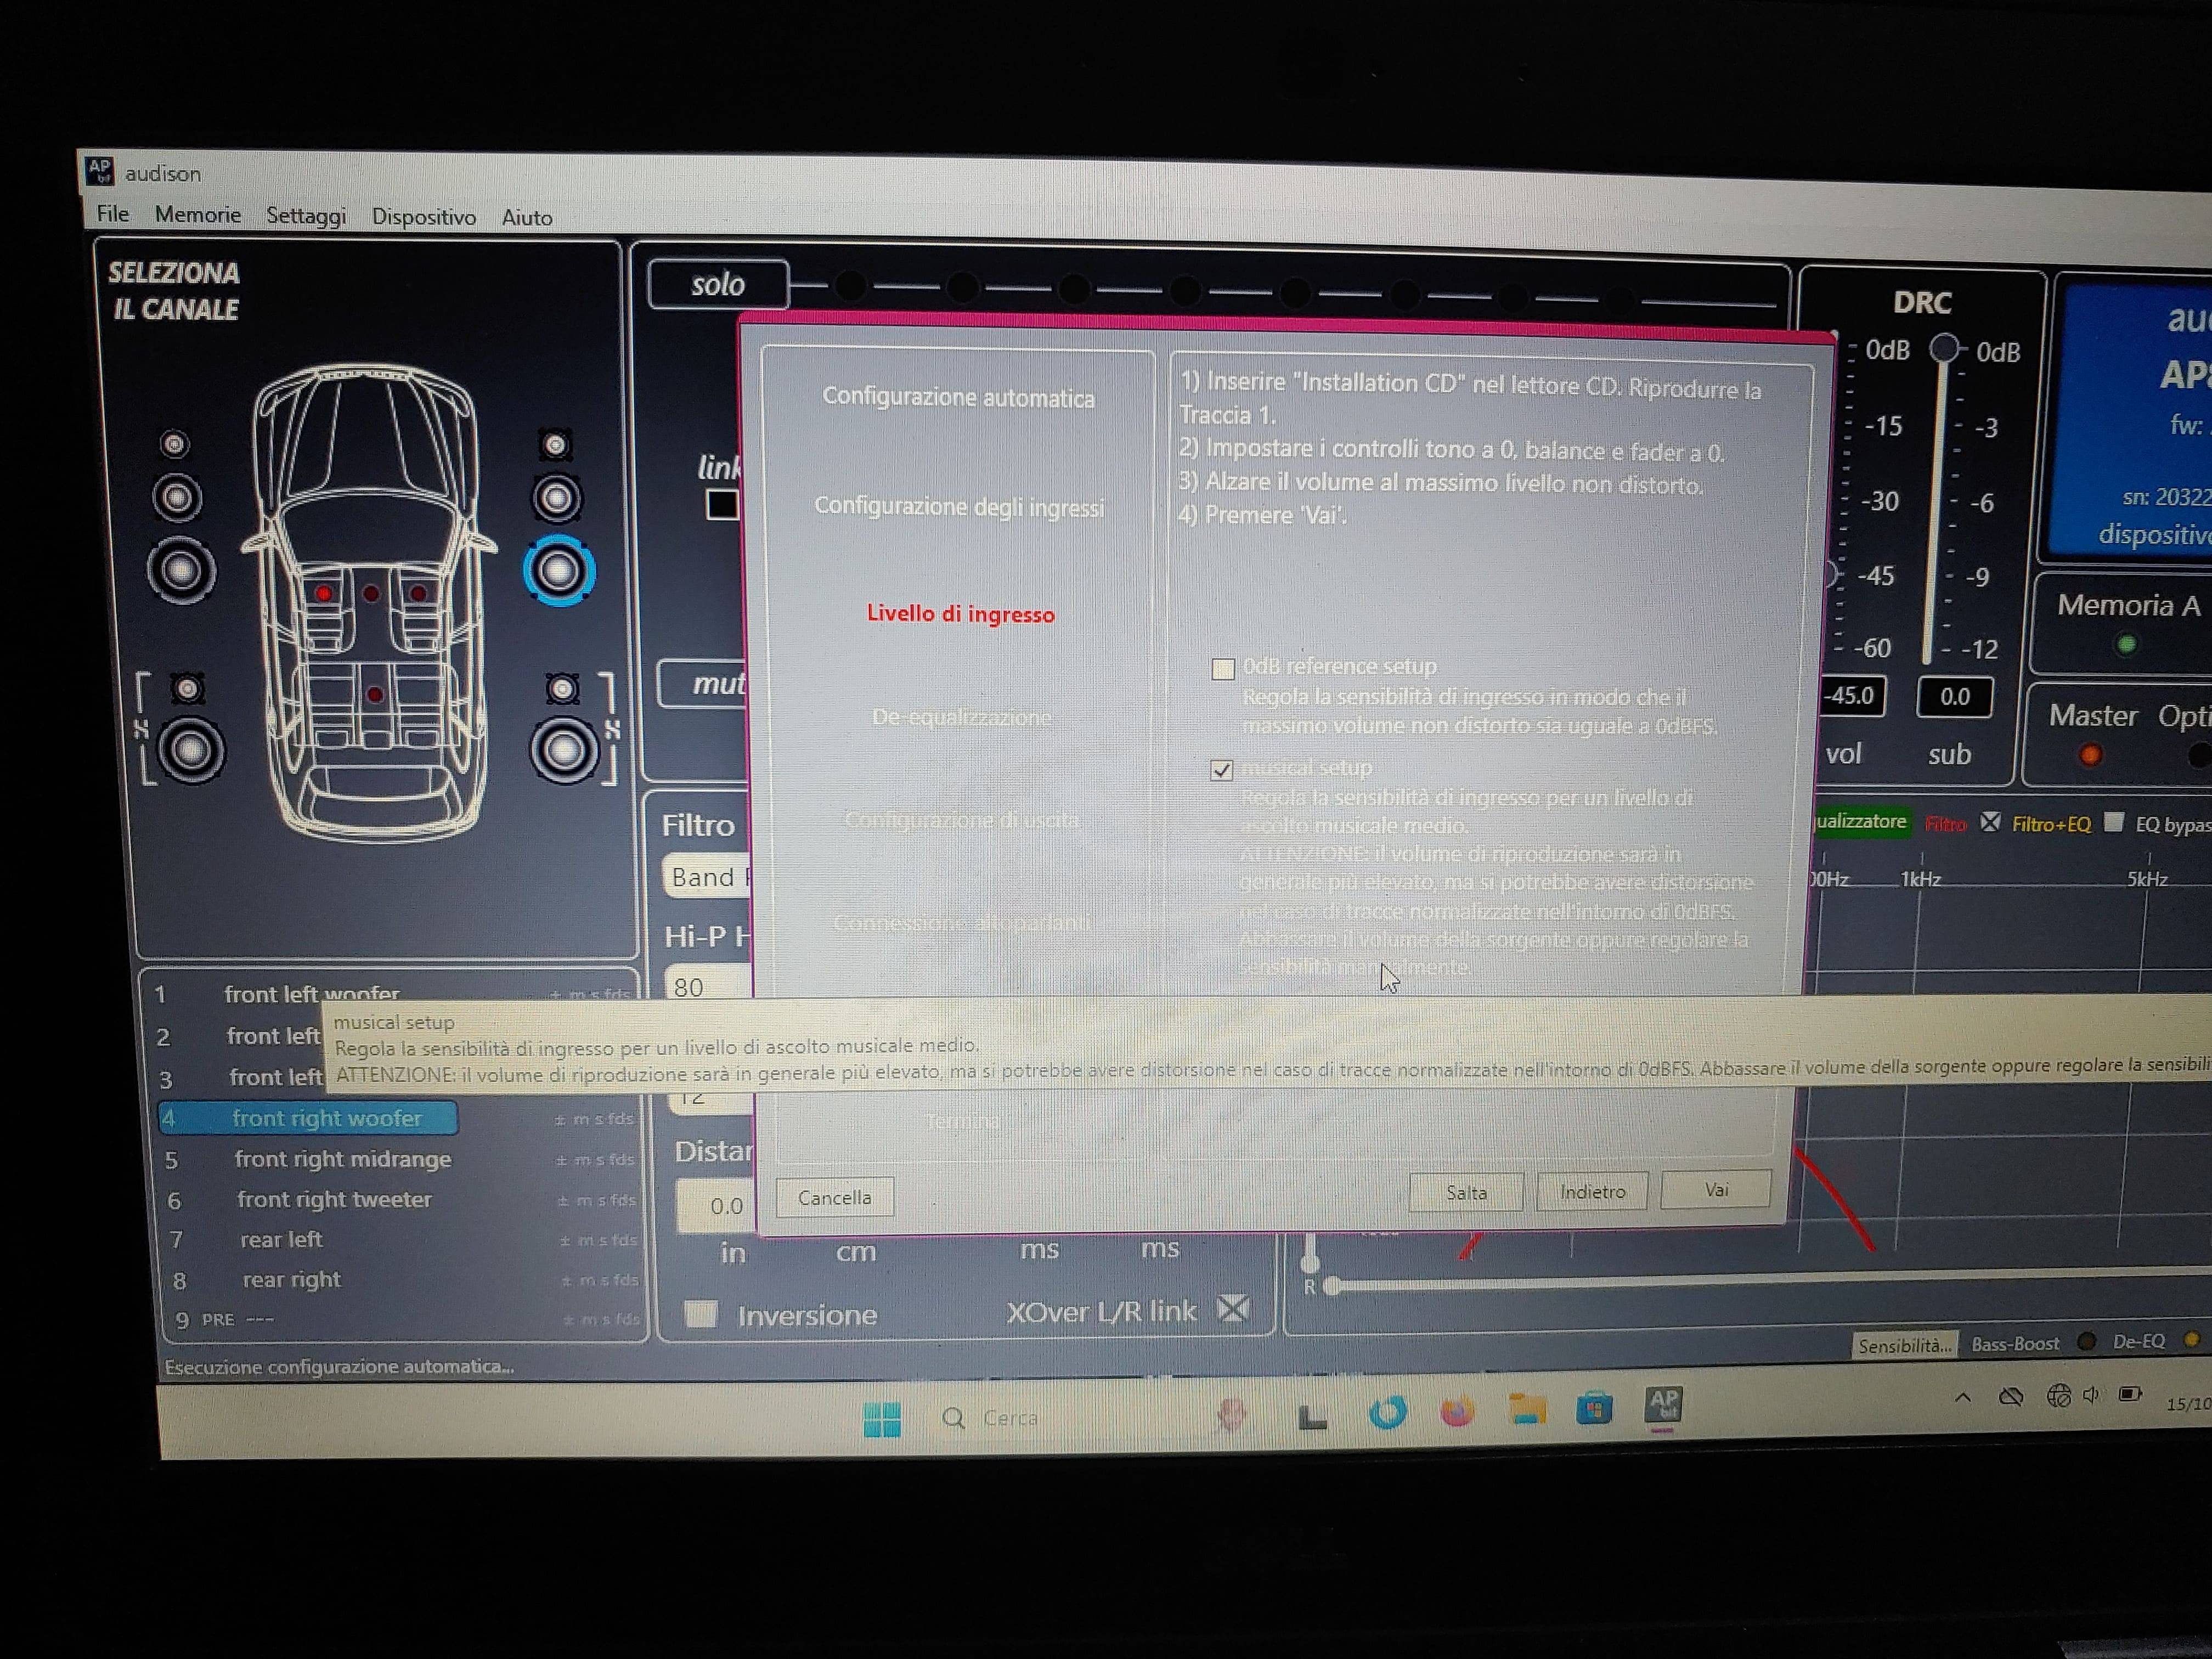Click the Cancella button
Image resolution: width=2212 pixels, height=1659 pixels.
click(x=834, y=1197)
